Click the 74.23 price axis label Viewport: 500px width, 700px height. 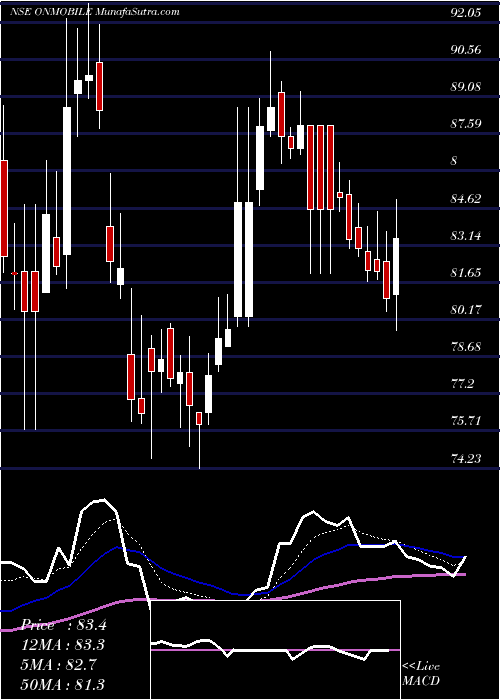466,458
